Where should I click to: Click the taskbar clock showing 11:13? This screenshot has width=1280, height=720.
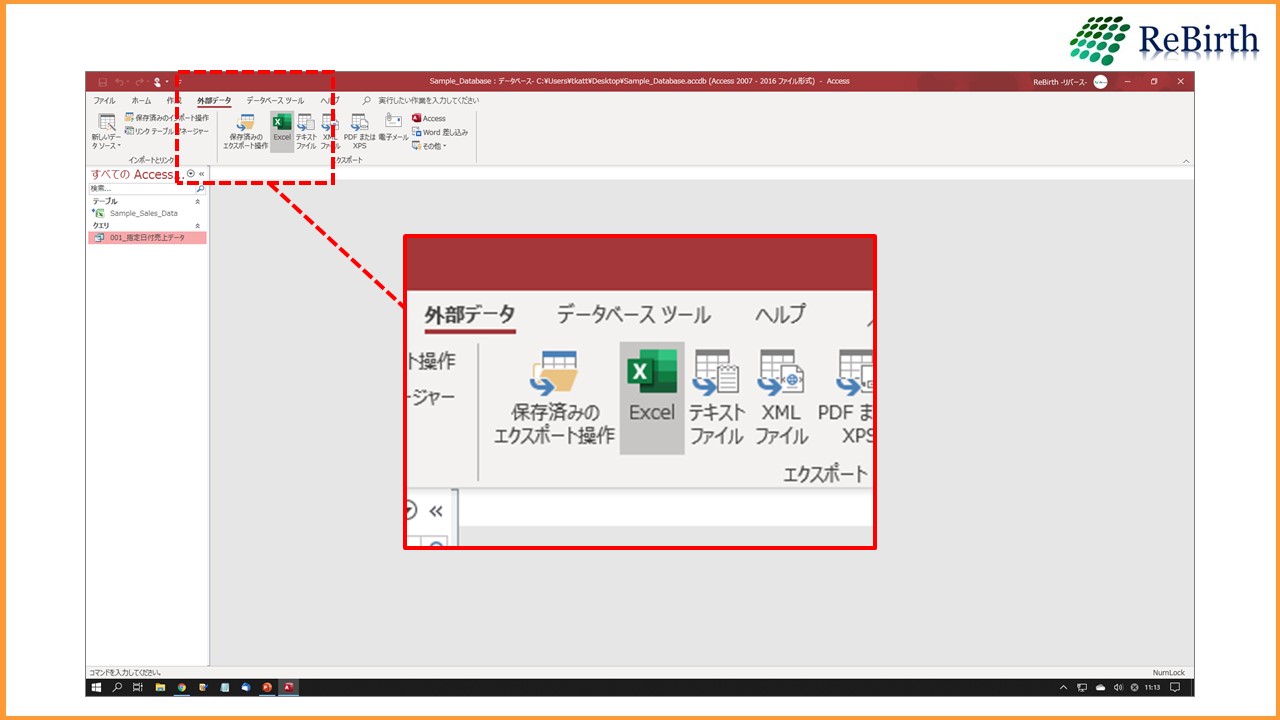coord(1152,688)
